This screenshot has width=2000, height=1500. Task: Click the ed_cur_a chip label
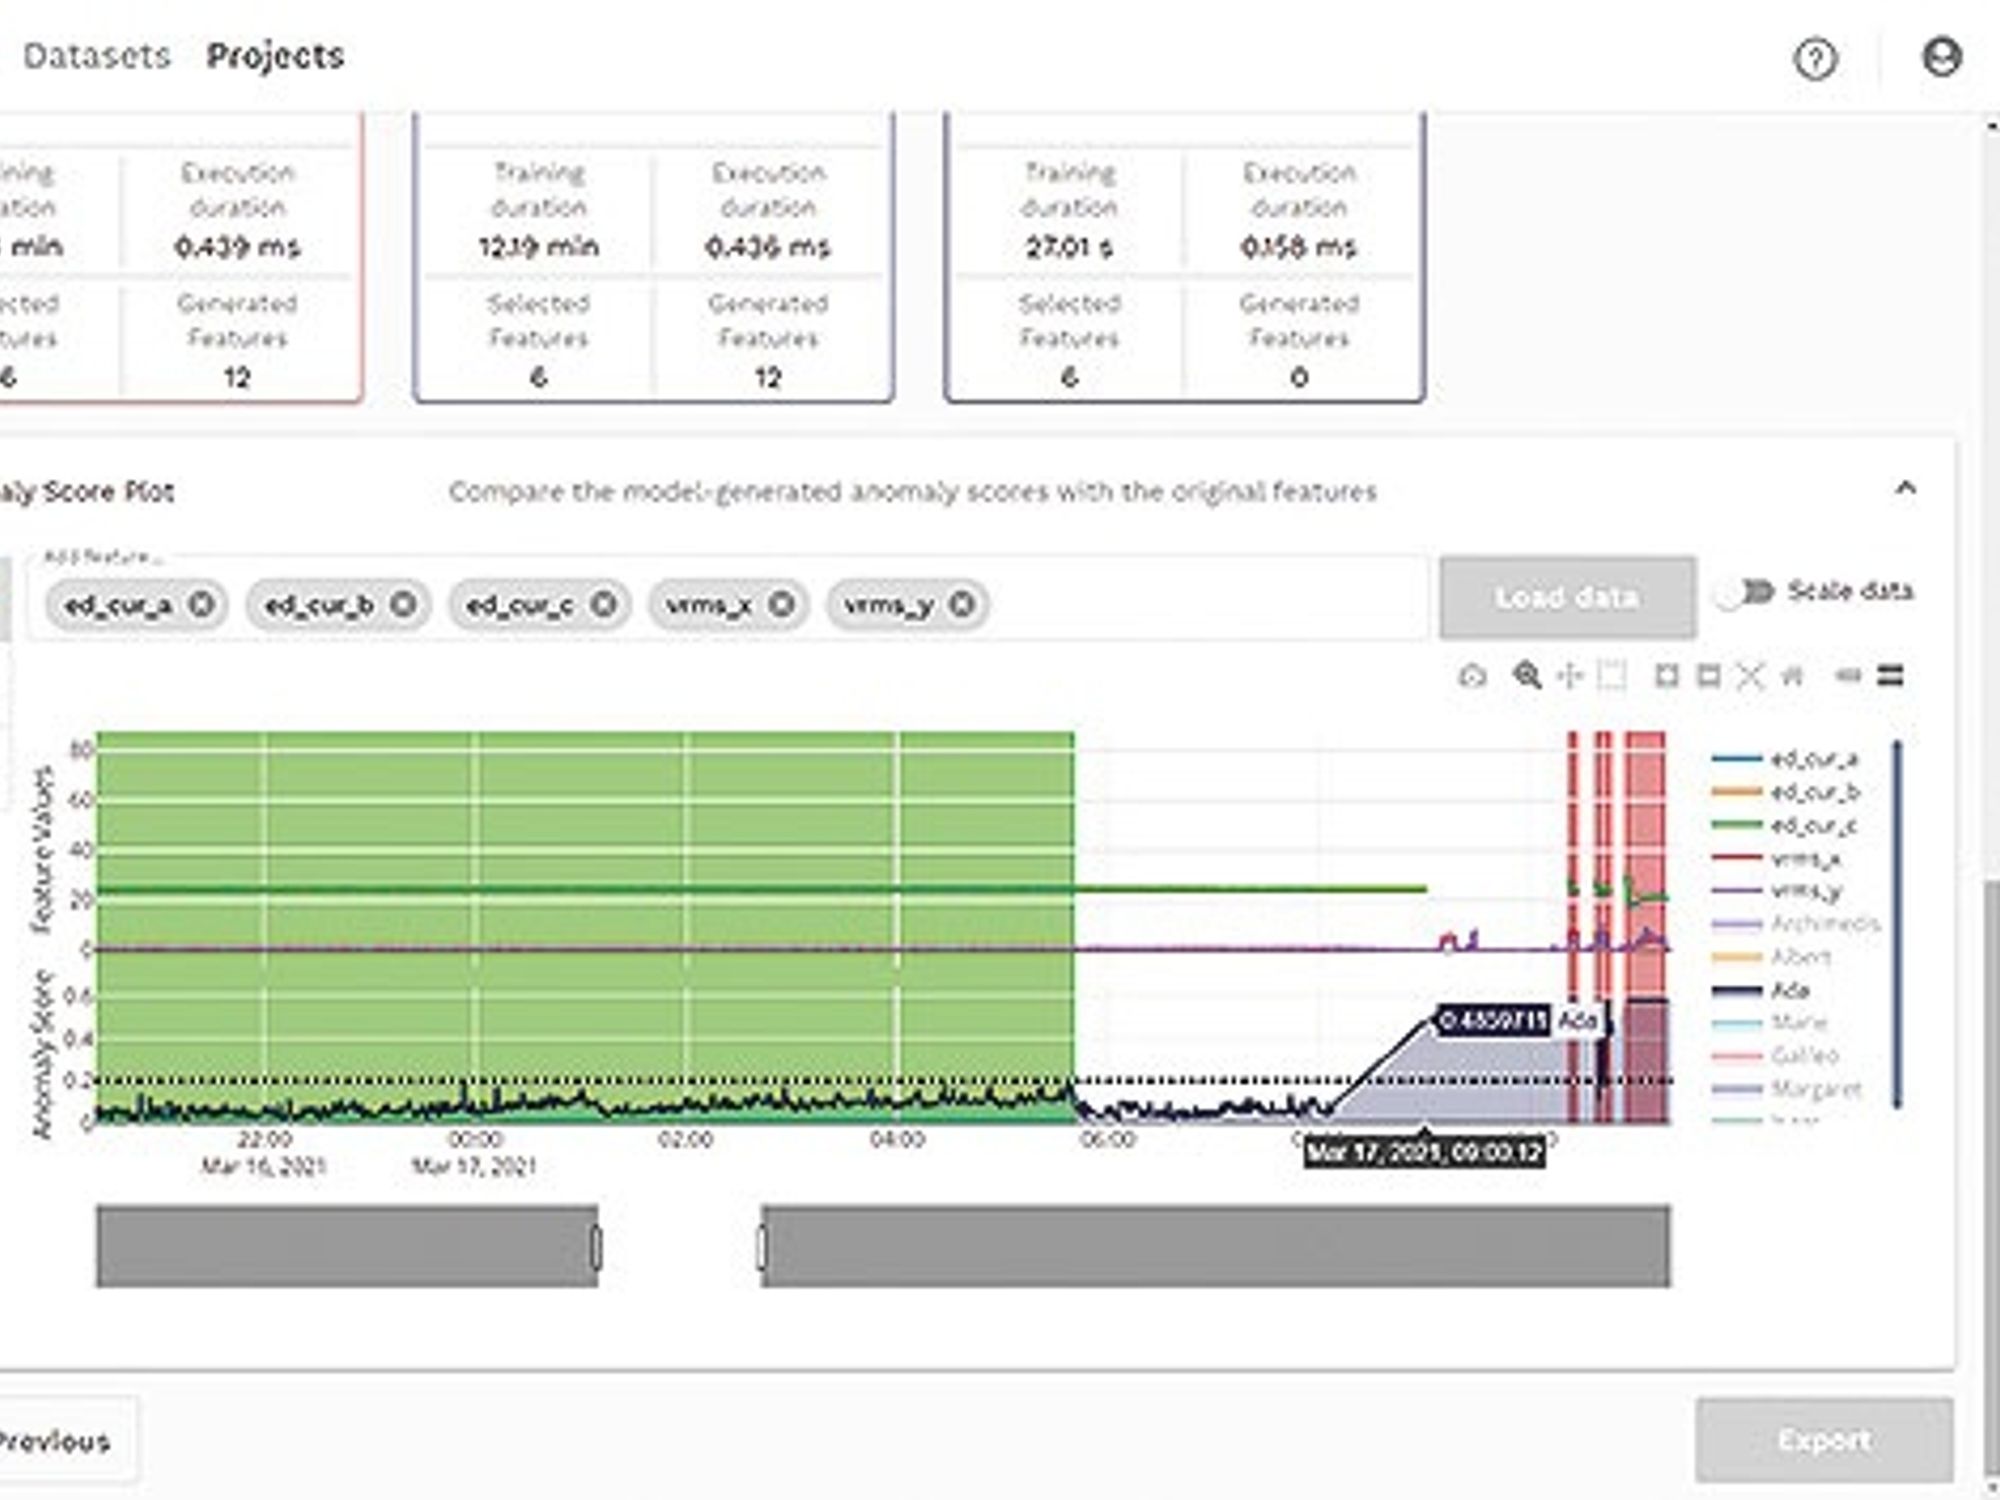coord(118,604)
